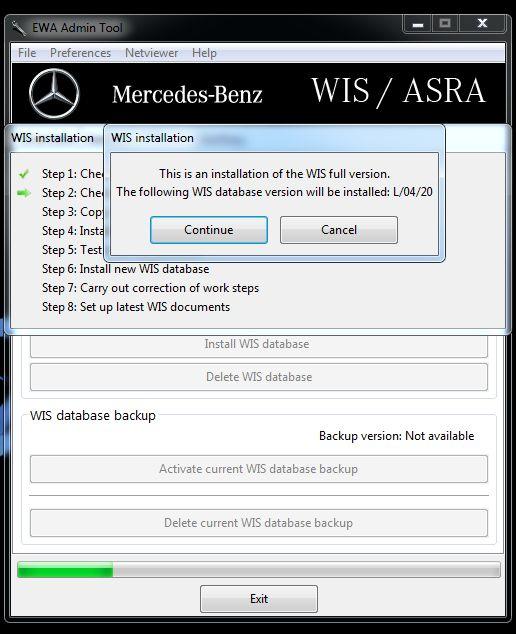Open the Help menu

point(204,53)
